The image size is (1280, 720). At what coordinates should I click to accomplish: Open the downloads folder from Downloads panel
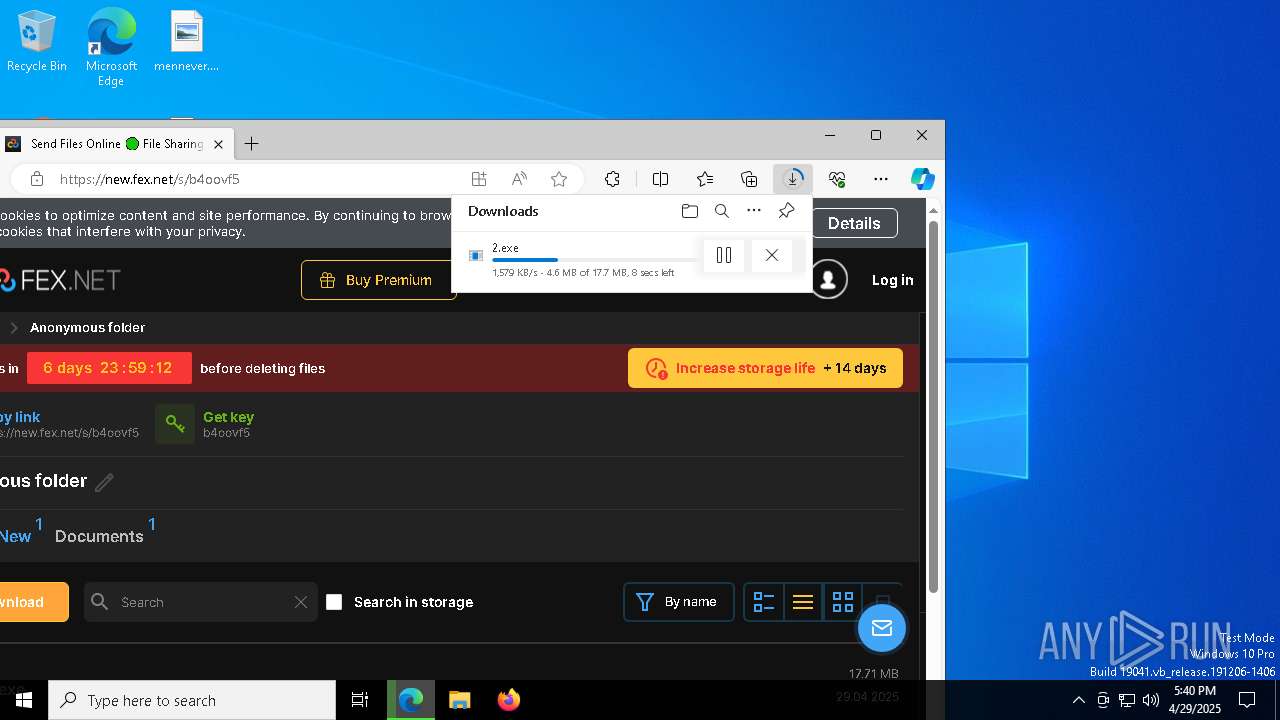click(689, 211)
